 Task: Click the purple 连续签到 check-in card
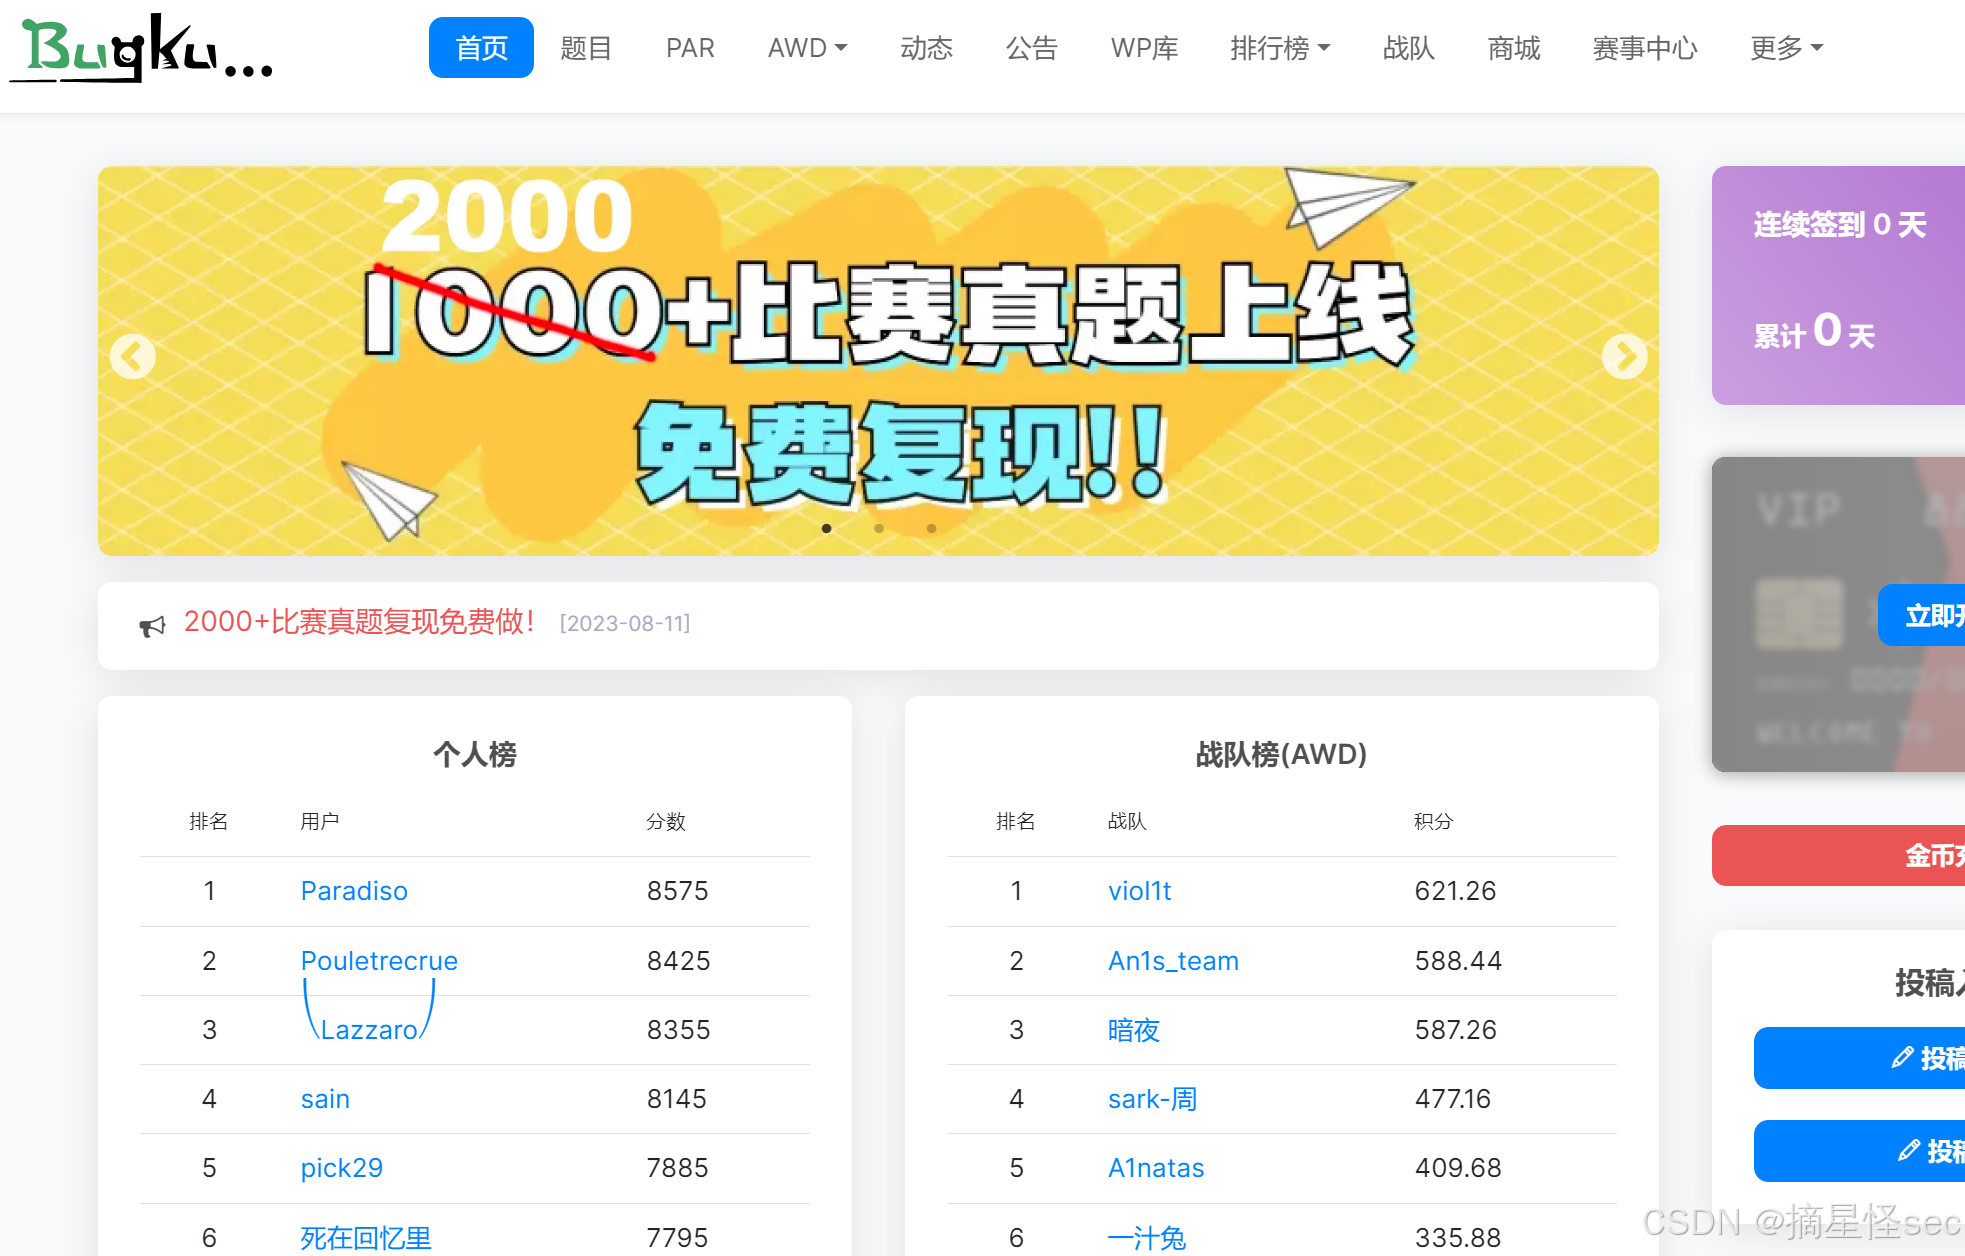[1838, 285]
